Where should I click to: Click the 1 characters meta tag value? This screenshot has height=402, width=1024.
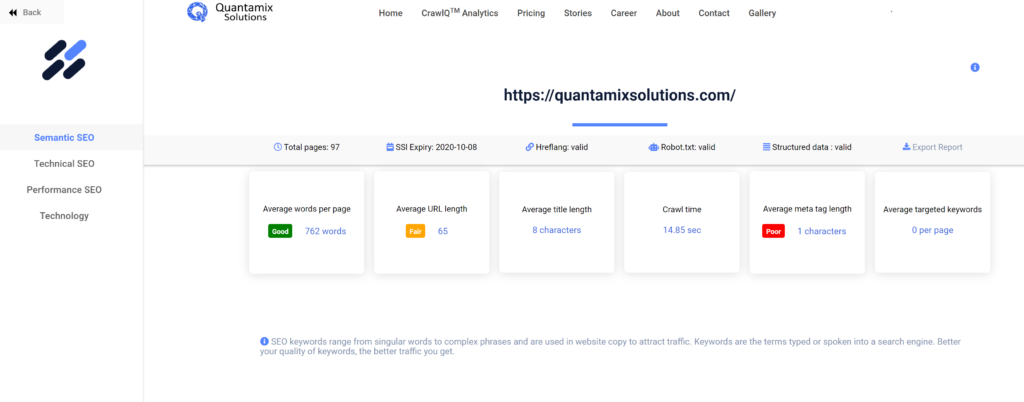click(822, 231)
